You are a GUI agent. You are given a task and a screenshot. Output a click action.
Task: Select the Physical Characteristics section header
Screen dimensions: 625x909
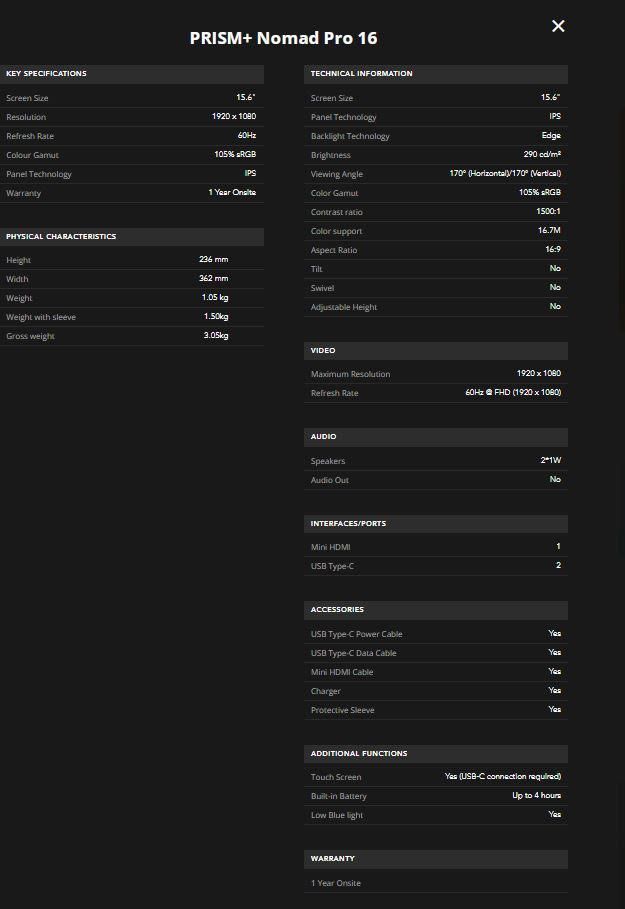click(x=61, y=237)
